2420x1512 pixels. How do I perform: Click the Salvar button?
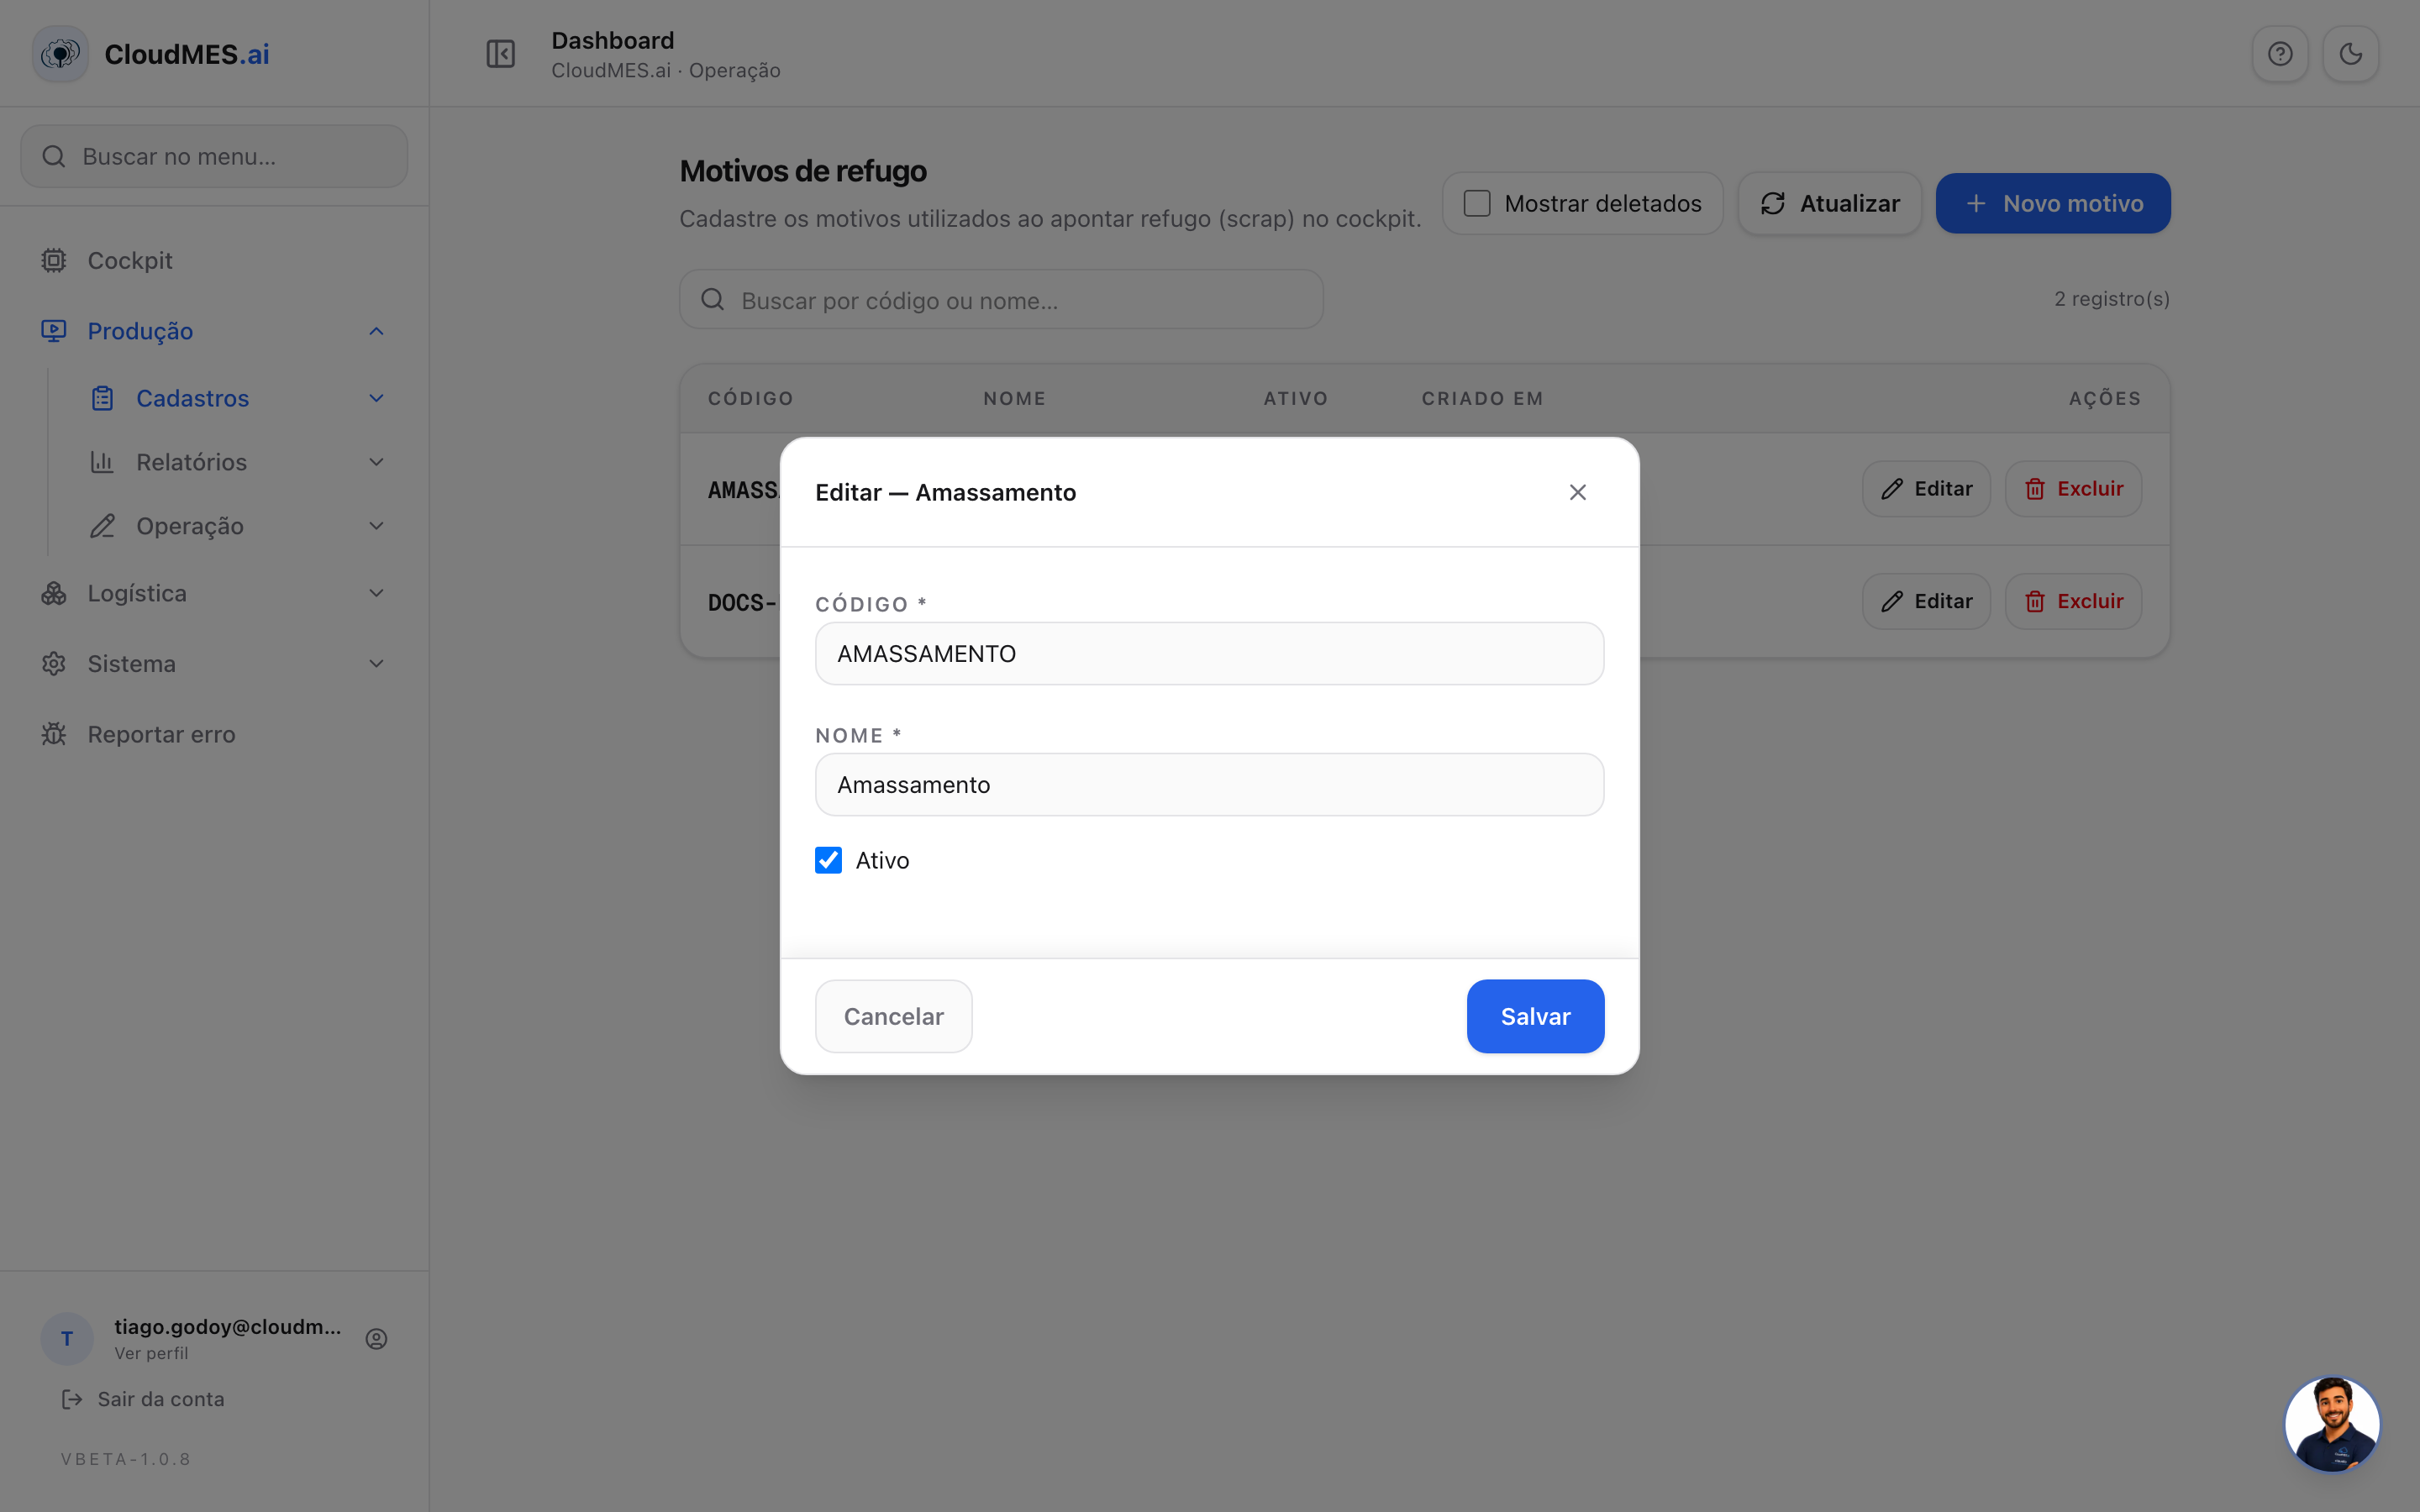[x=1535, y=1016]
